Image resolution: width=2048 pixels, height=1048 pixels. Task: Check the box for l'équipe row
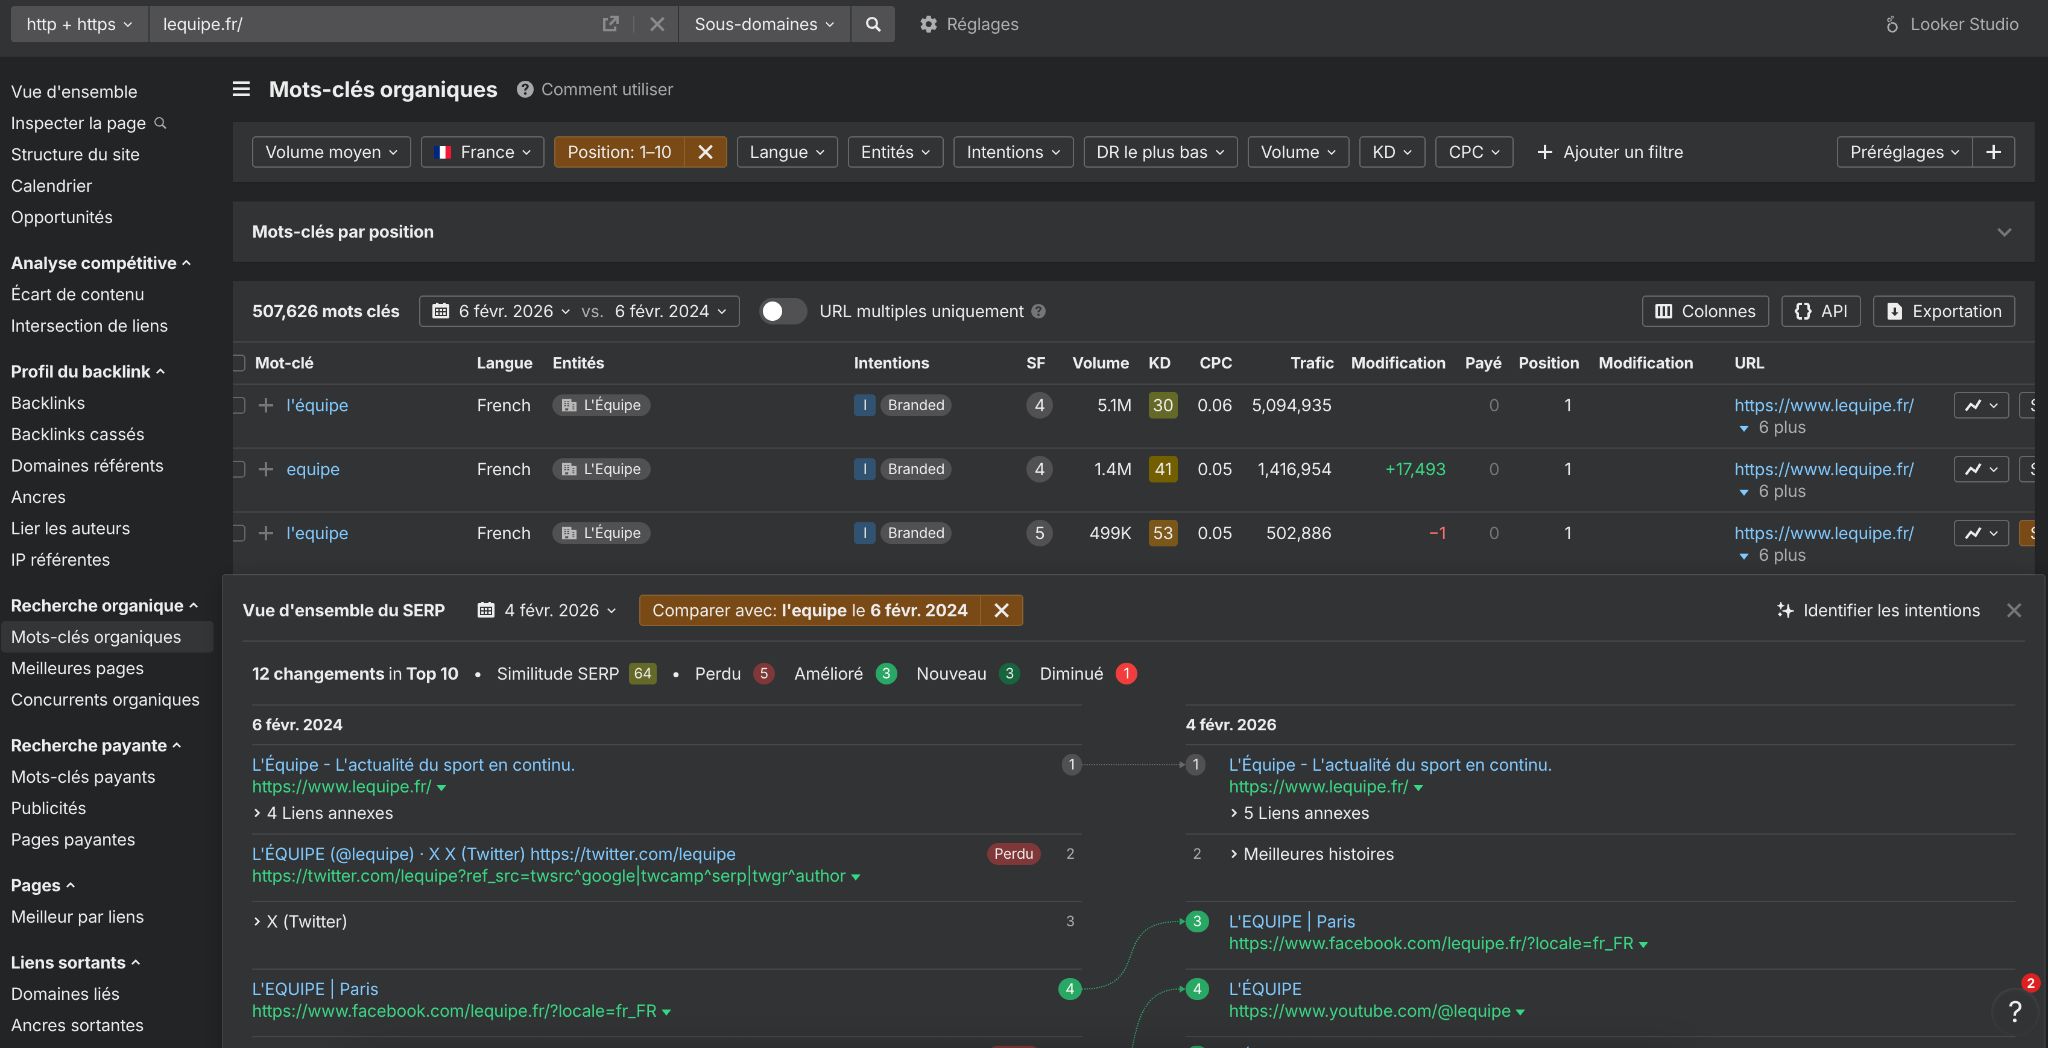coord(238,405)
